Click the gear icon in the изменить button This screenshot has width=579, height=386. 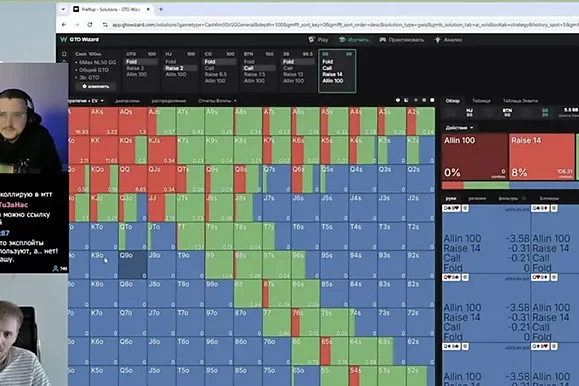pos(84,86)
